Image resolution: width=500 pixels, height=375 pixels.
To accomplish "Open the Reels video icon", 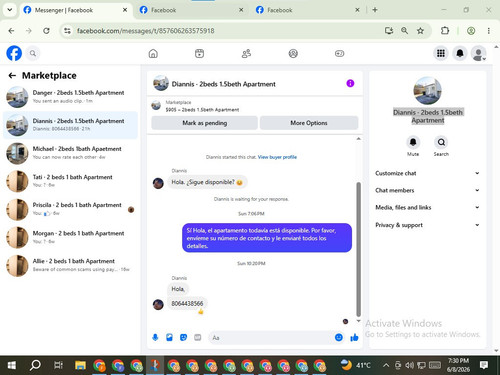I will [x=199, y=53].
